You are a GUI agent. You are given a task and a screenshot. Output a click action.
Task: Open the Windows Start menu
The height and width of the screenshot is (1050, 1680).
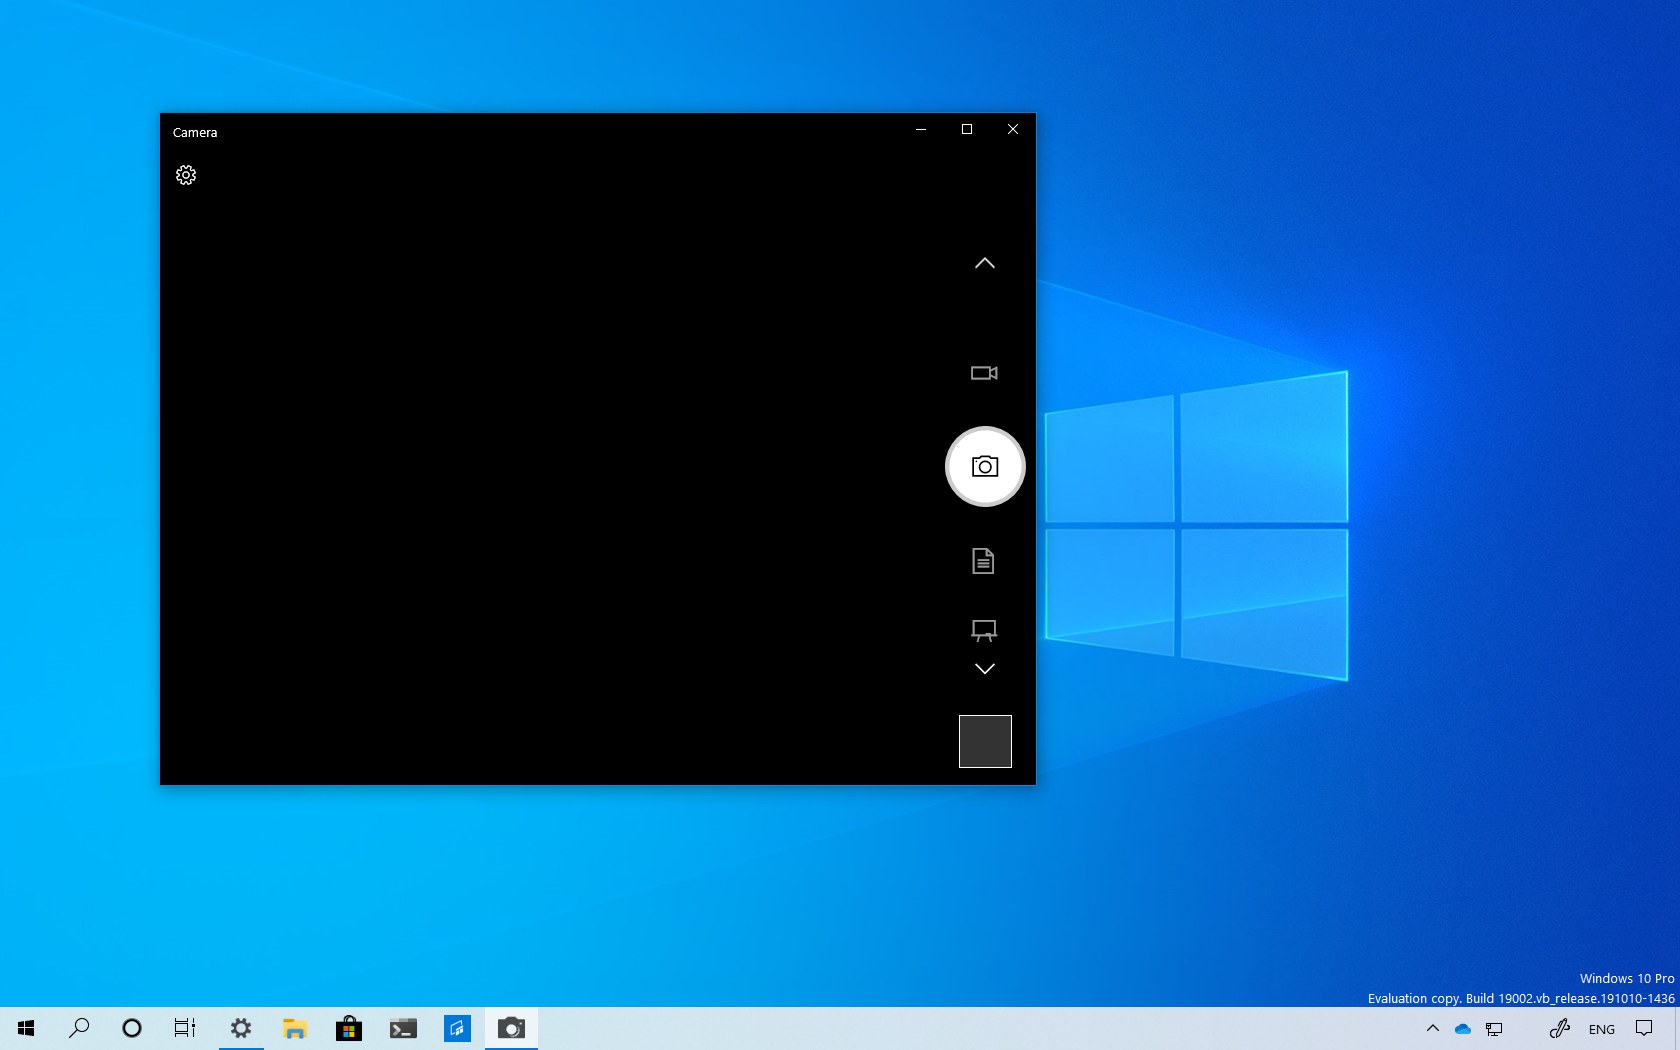point(26,1028)
